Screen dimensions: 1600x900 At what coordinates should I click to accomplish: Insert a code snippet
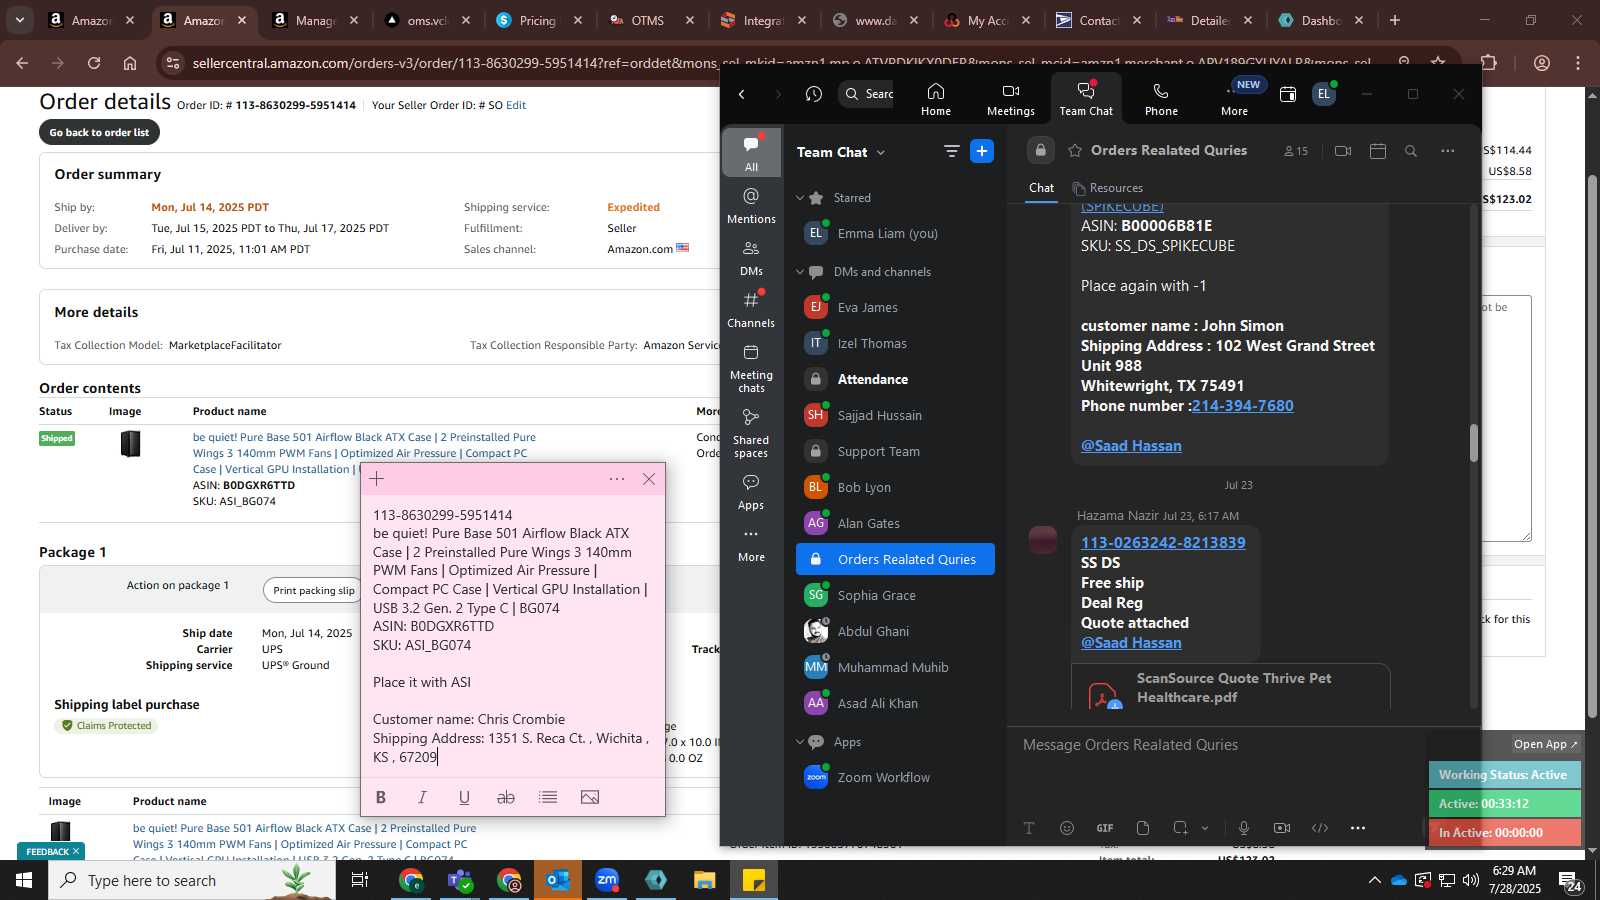(x=1320, y=828)
